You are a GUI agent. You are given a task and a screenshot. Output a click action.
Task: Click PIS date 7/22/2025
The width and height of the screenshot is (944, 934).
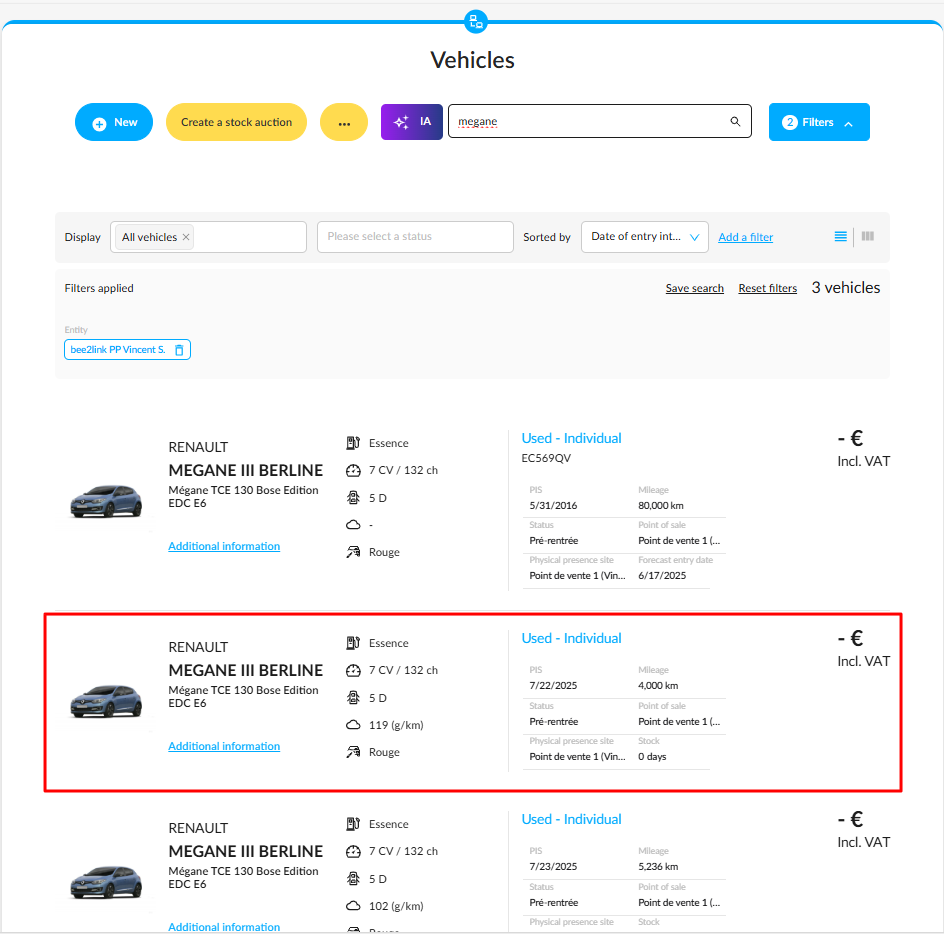point(553,686)
